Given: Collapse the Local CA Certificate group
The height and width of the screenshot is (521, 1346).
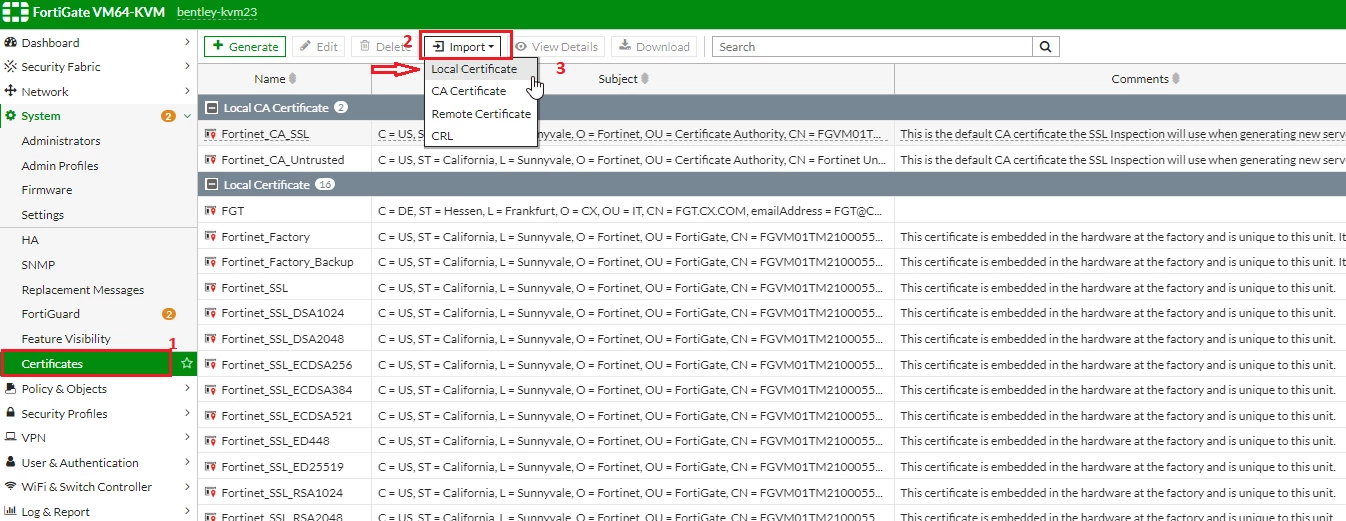Looking at the screenshot, I should (211, 108).
